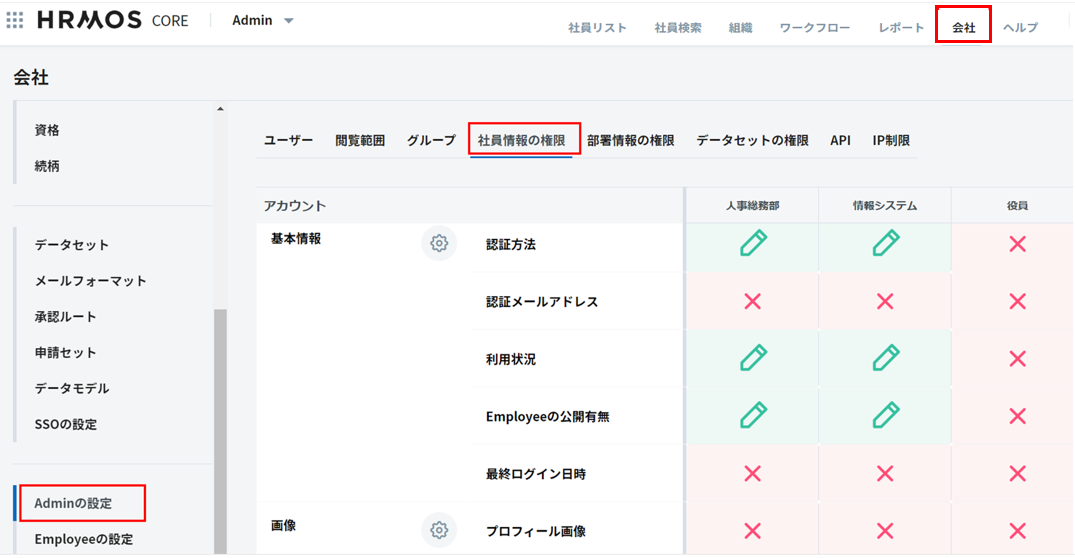
Task: Click pencil icon for 認証方法 under 人事総務部
Action: pyautogui.click(x=753, y=243)
